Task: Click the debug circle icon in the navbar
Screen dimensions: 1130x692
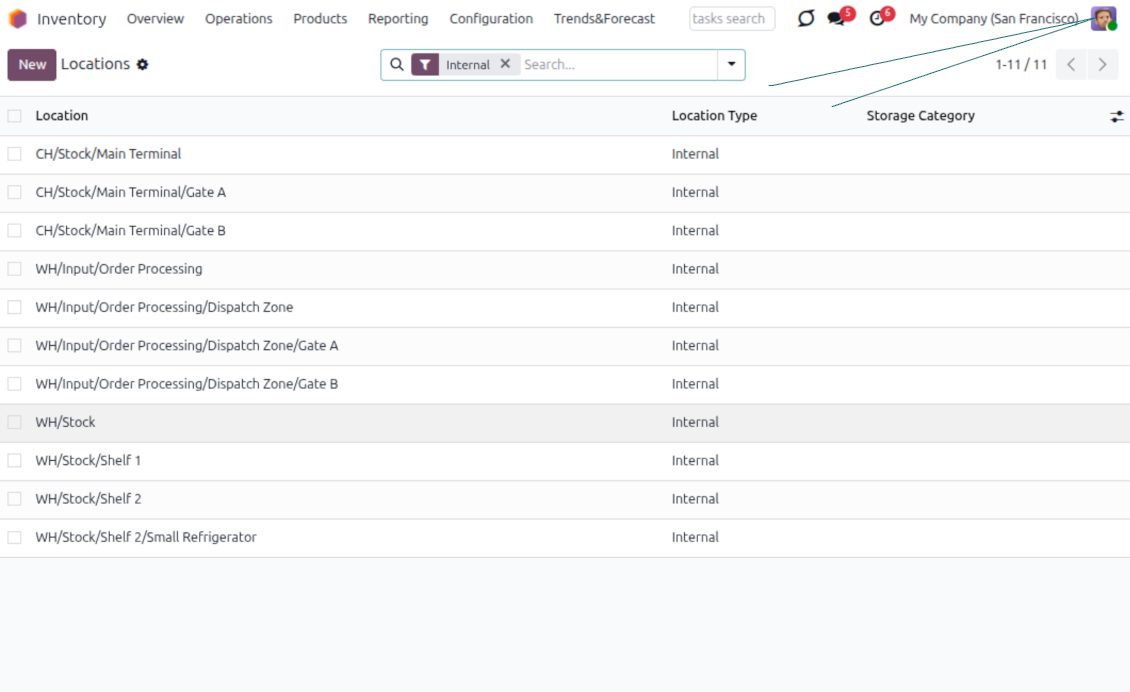Action: pyautogui.click(x=806, y=19)
